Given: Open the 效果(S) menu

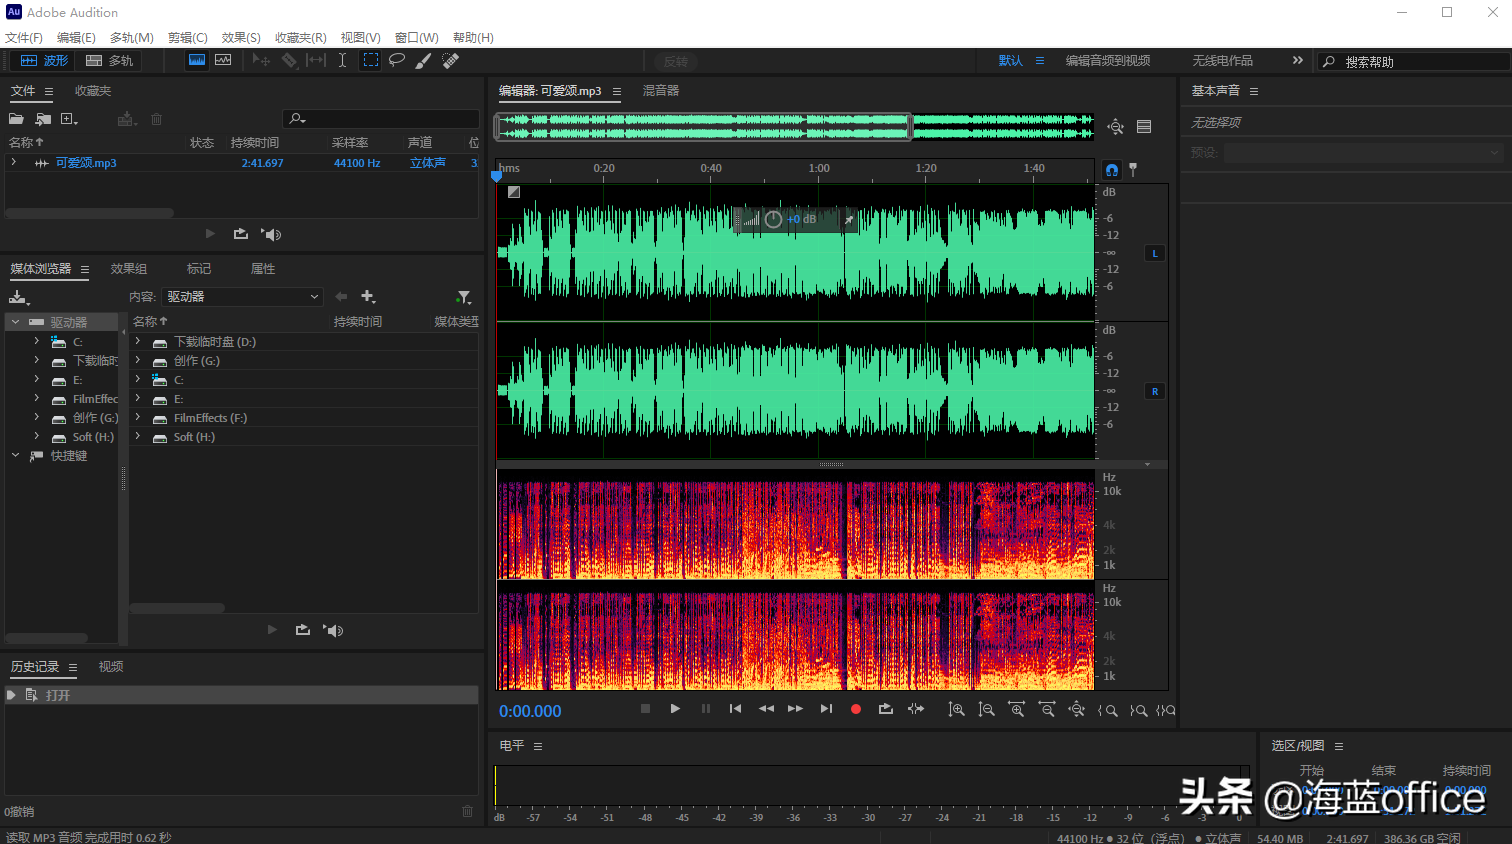Looking at the screenshot, I should (x=241, y=38).
